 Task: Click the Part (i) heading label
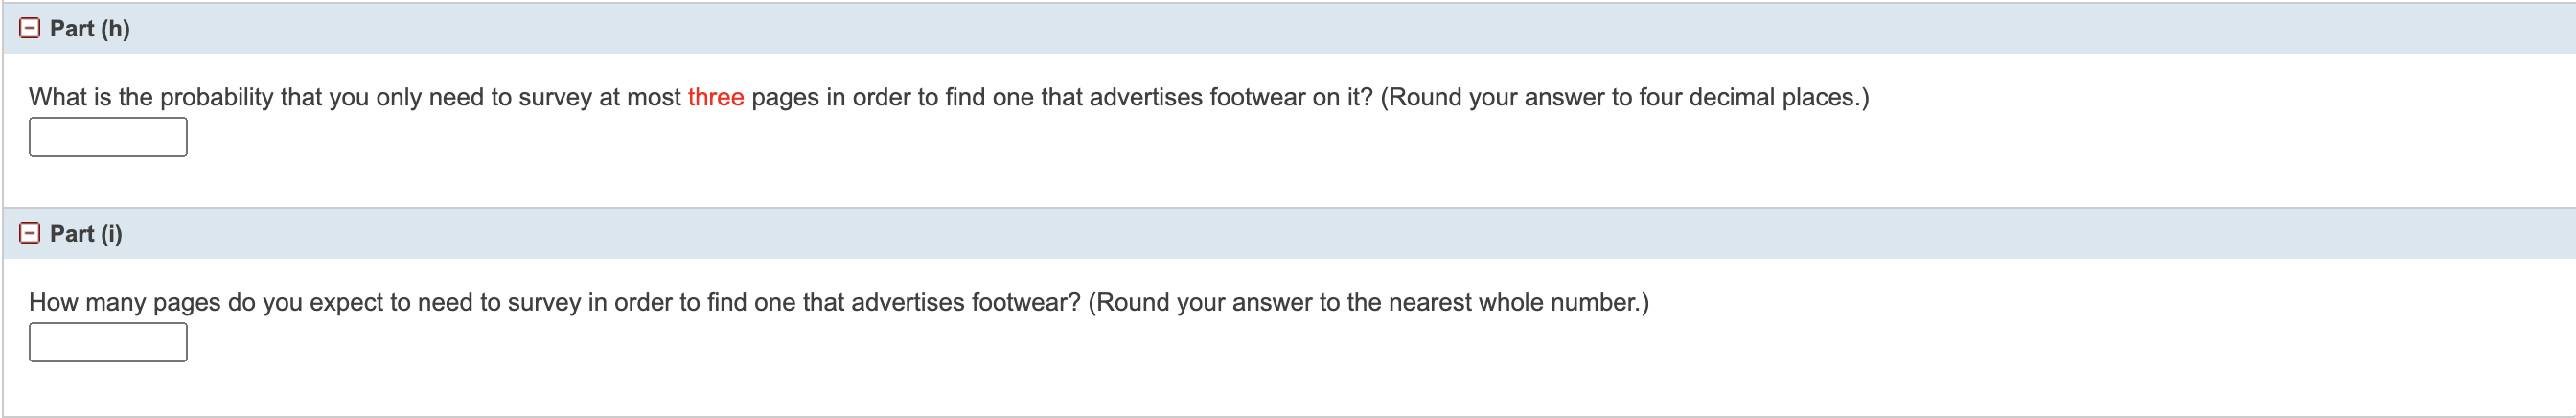86,234
